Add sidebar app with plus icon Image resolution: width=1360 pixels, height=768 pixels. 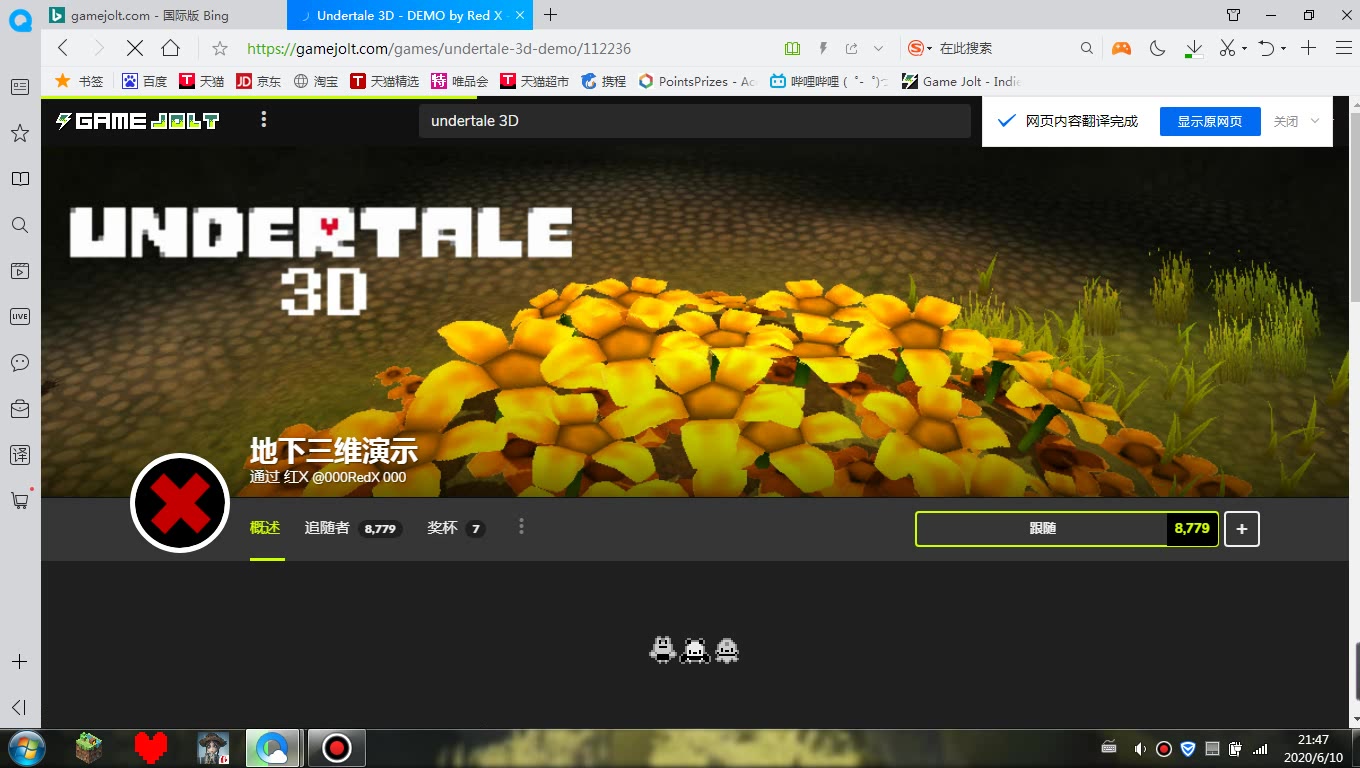point(19,662)
